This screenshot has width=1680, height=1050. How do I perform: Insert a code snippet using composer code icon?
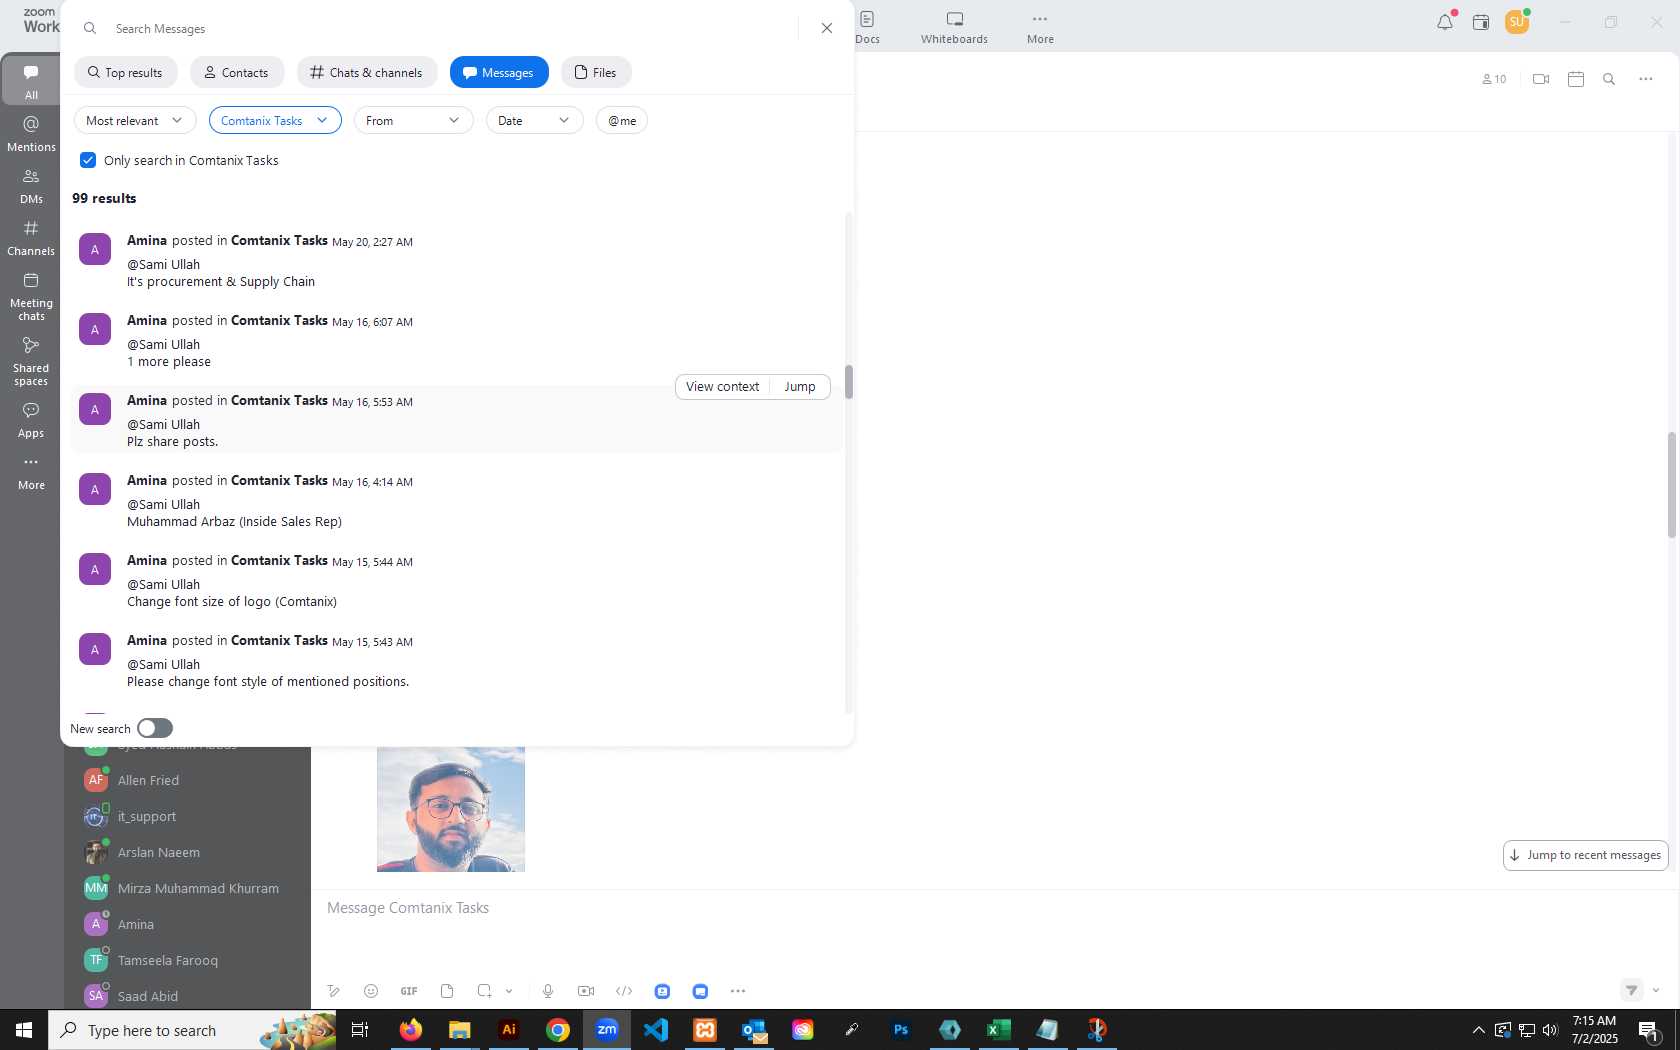pos(624,991)
